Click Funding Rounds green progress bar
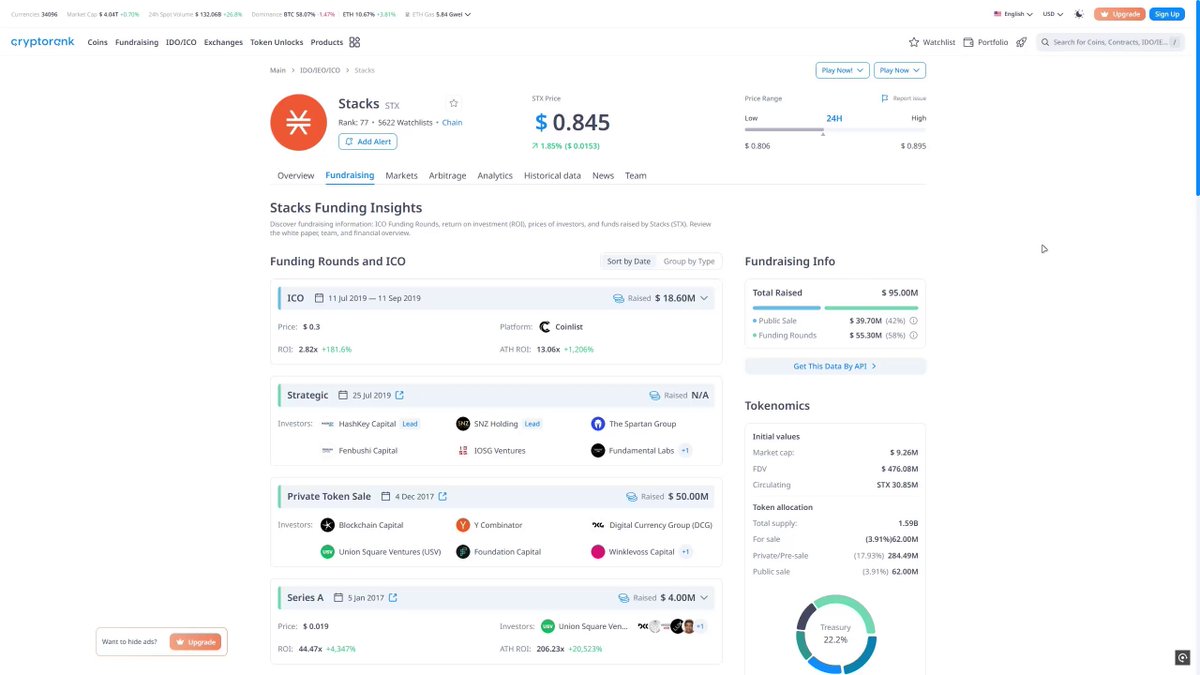The height and width of the screenshot is (675, 1200). 871,308
